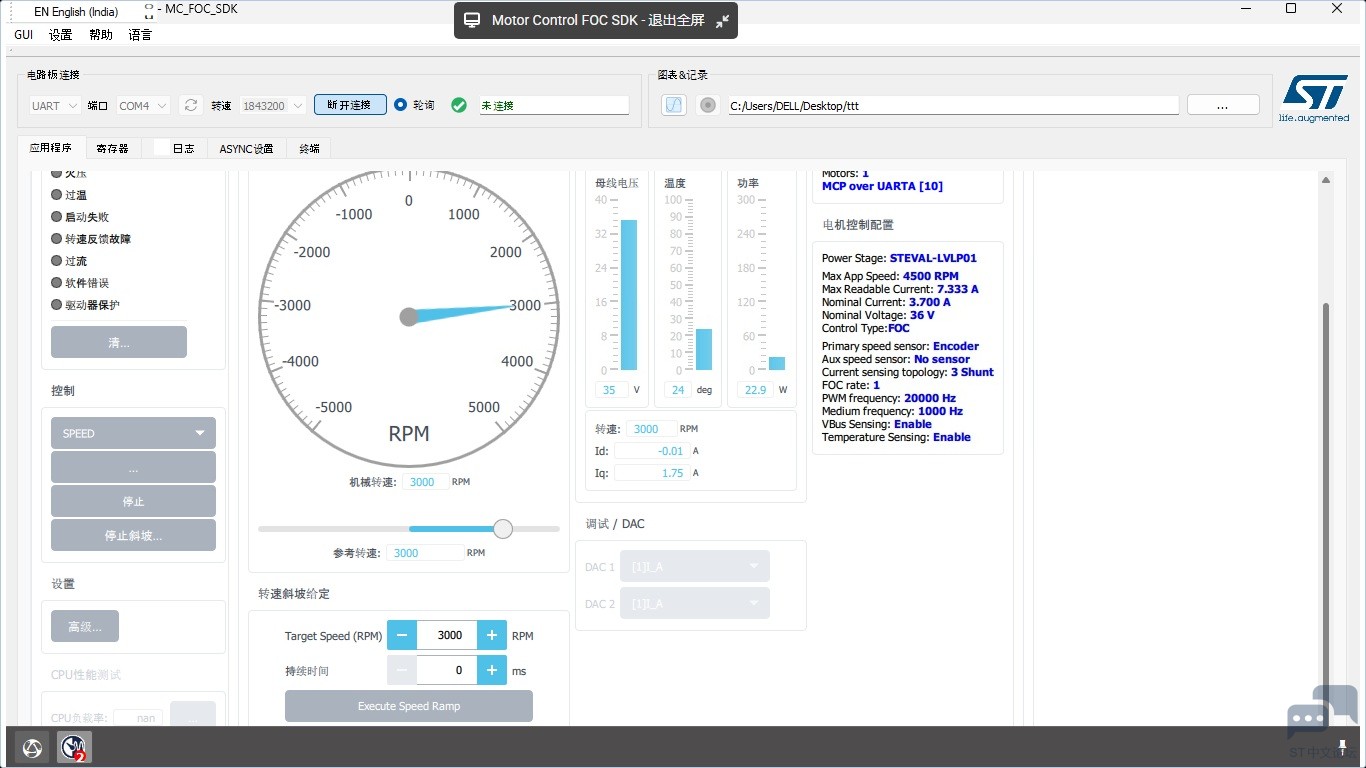Click the reference speed slider handle
The height and width of the screenshot is (768, 1366).
pos(503,529)
